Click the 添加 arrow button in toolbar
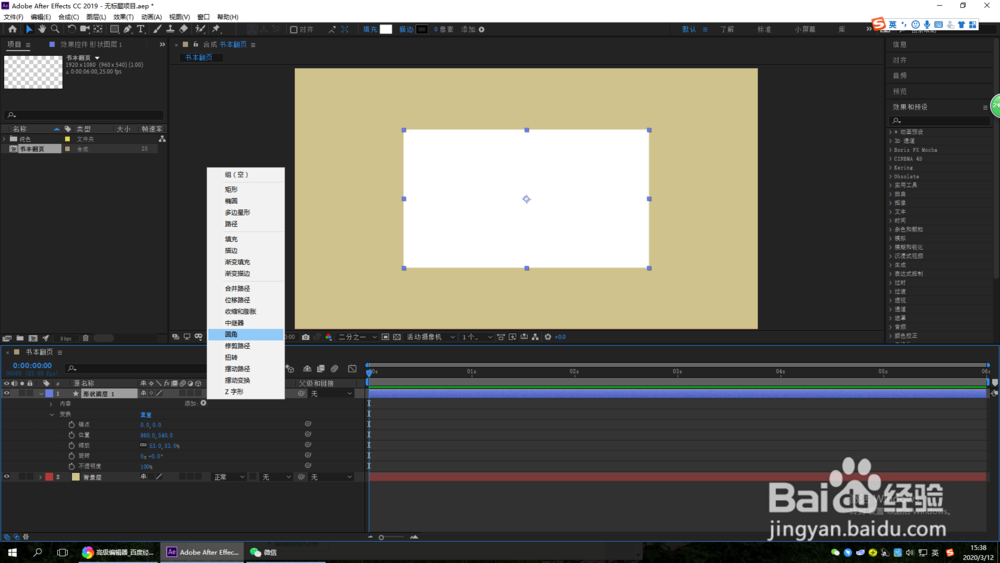Viewport: 1000px width, 563px height. [x=482, y=29]
